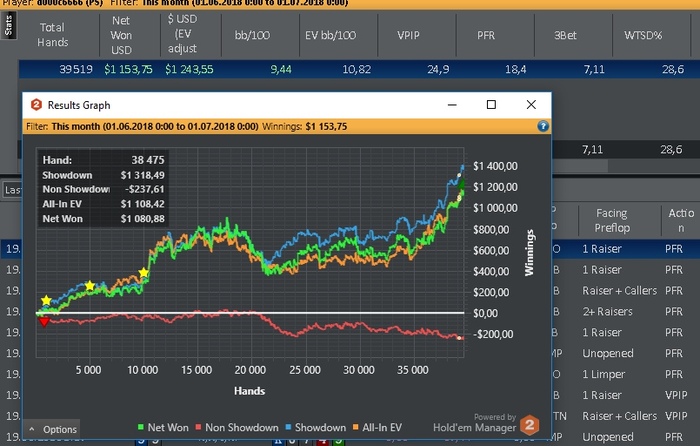
Task: Sort by Facing Preflop column header
Action: (x=612, y=221)
